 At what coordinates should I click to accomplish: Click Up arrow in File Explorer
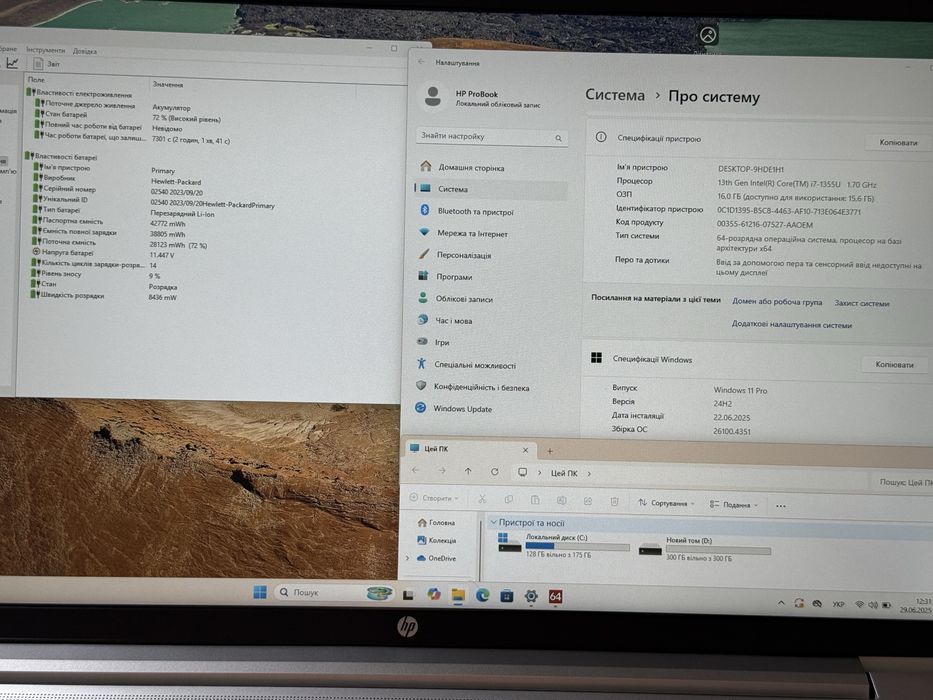click(x=468, y=471)
